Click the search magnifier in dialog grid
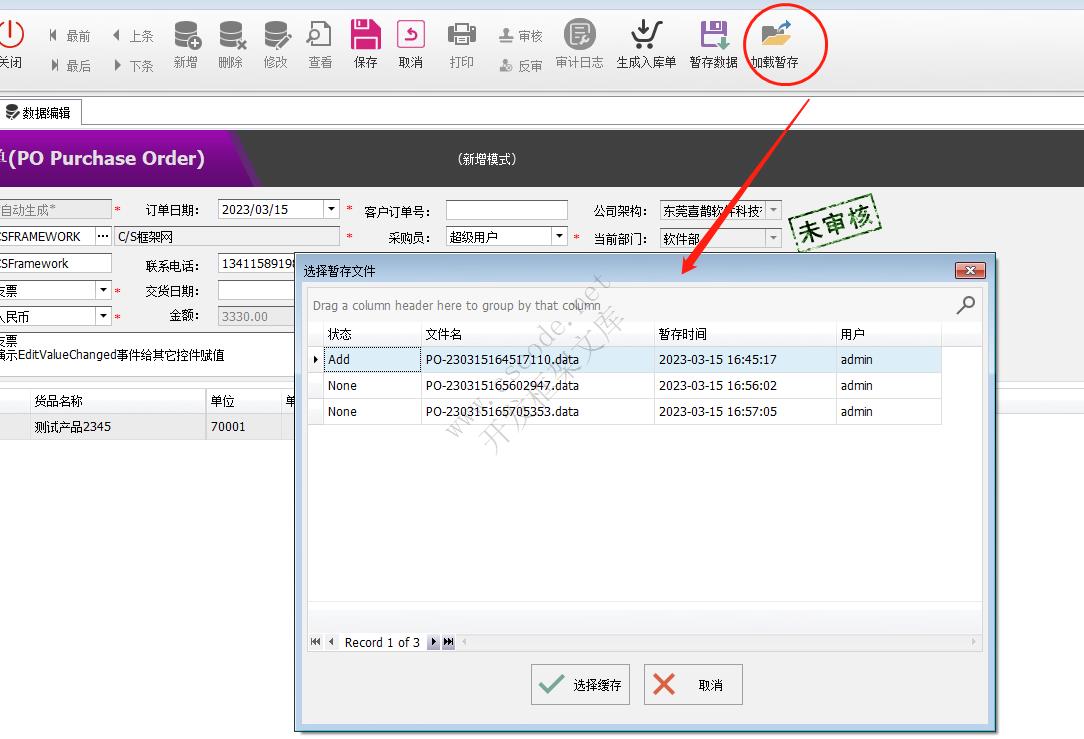This screenshot has width=1084, height=739. click(x=965, y=305)
